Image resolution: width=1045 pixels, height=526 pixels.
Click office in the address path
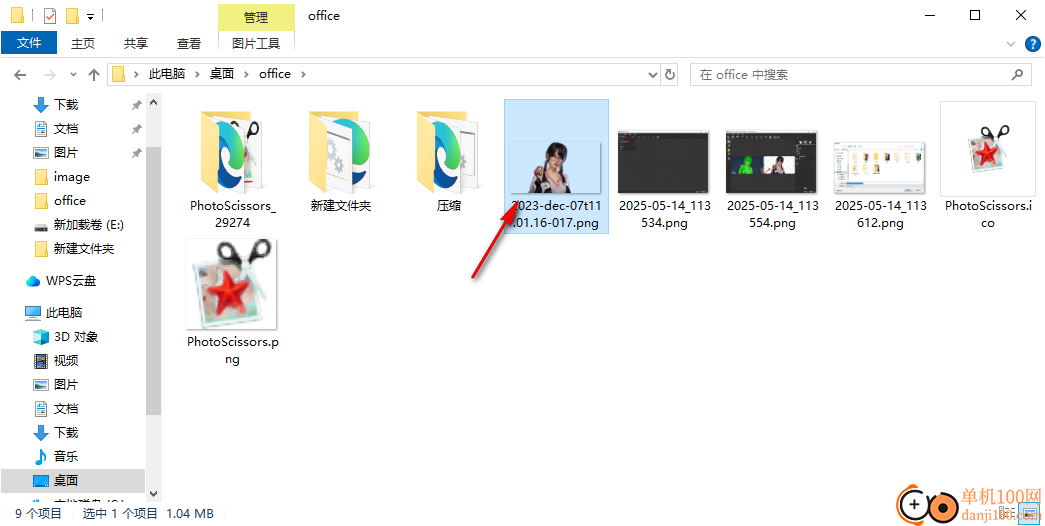[x=275, y=74]
